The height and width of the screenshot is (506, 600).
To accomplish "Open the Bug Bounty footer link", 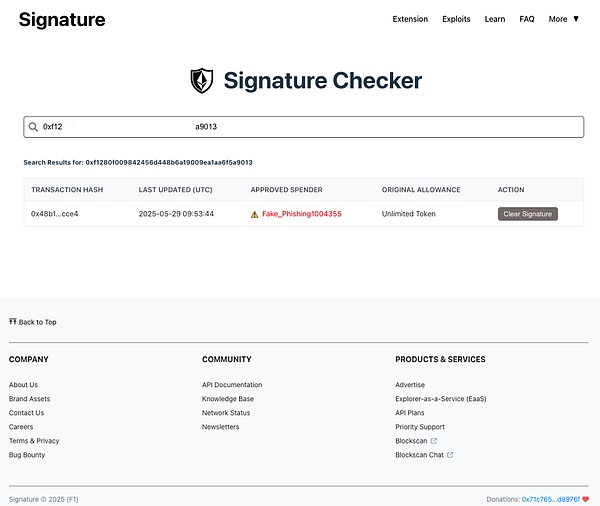I will (x=27, y=455).
